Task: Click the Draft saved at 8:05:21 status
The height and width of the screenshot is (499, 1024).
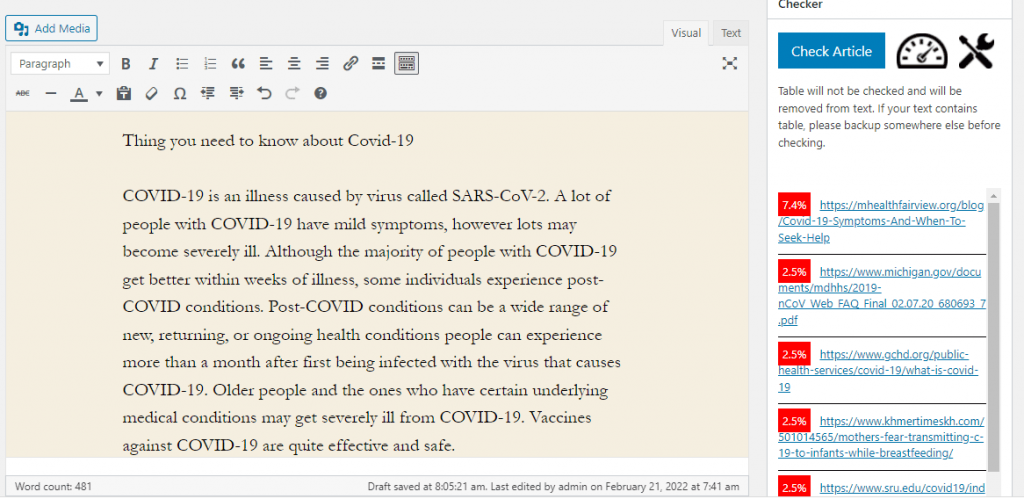Action: [553, 487]
